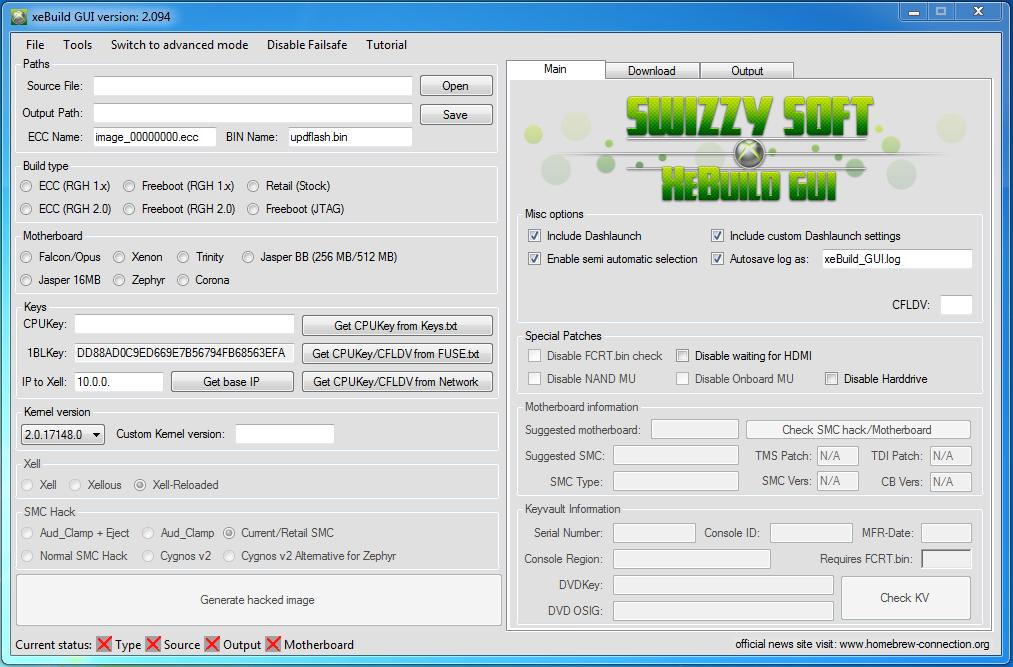Image resolution: width=1013 pixels, height=667 pixels.
Task: Click Switch to advanced mode
Action: click(x=179, y=44)
